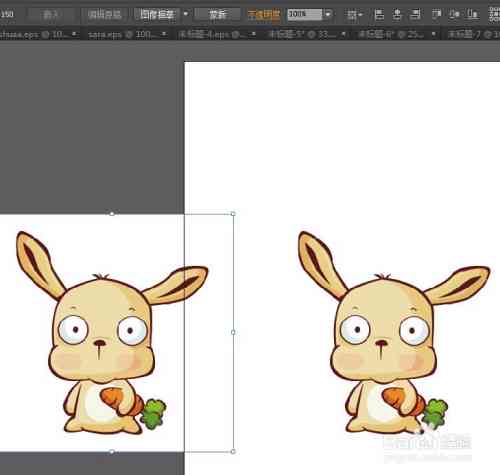Close the sara.eps document tab
The width and height of the screenshot is (500, 475).
(164, 34)
